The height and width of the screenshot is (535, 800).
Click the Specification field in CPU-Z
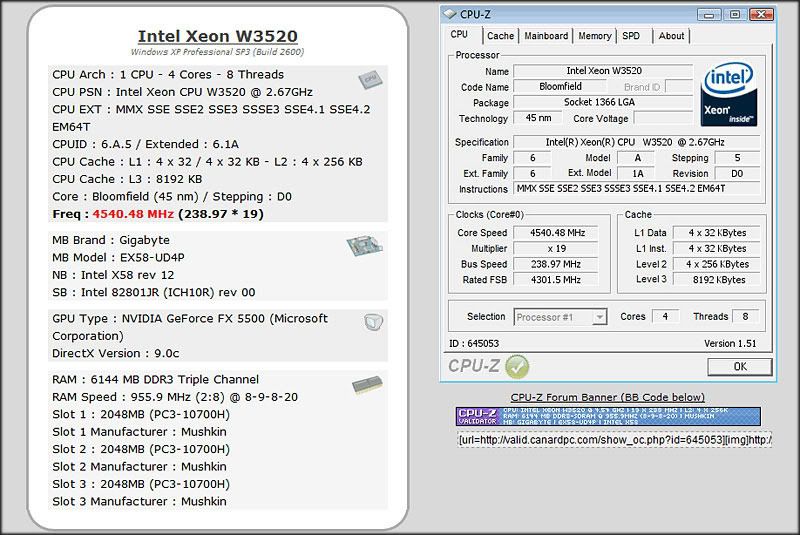pos(636,142)
